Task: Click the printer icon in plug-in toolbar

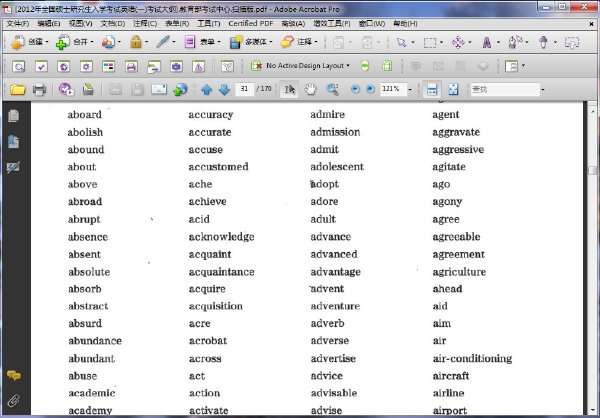Action: coord(131,67)
